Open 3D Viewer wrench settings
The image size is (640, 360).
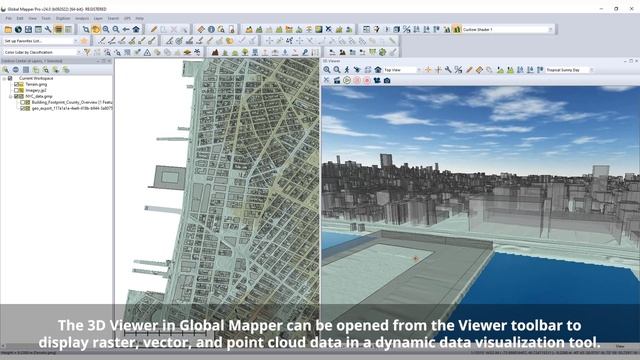coord(448,70)
